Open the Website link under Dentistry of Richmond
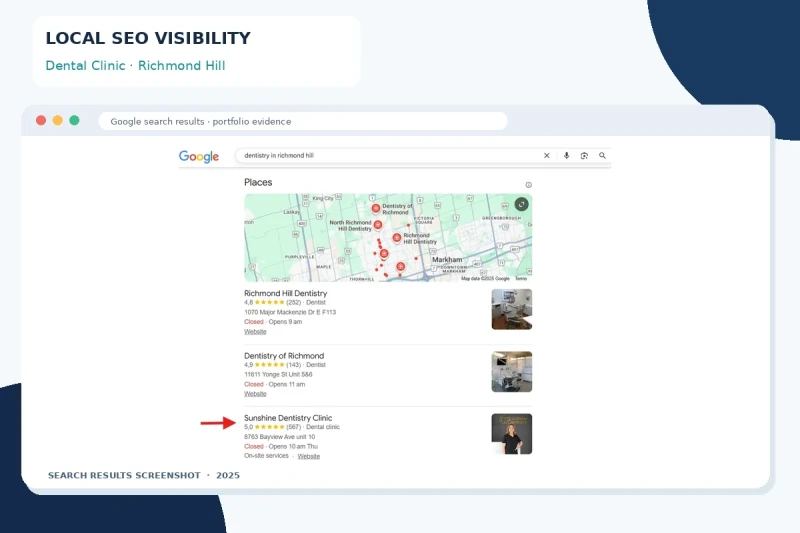Image resolution: width=800 pixels, height=533 pixels. click(x=255, y=394)
